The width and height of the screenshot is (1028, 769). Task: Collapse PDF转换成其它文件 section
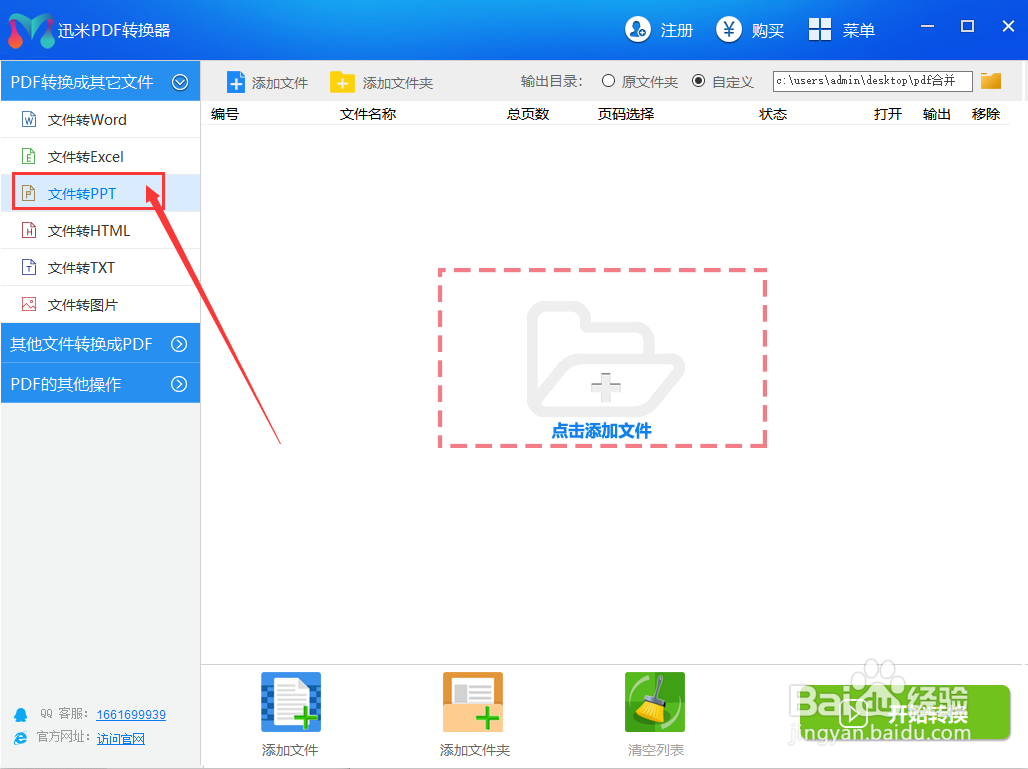[100, 81]
